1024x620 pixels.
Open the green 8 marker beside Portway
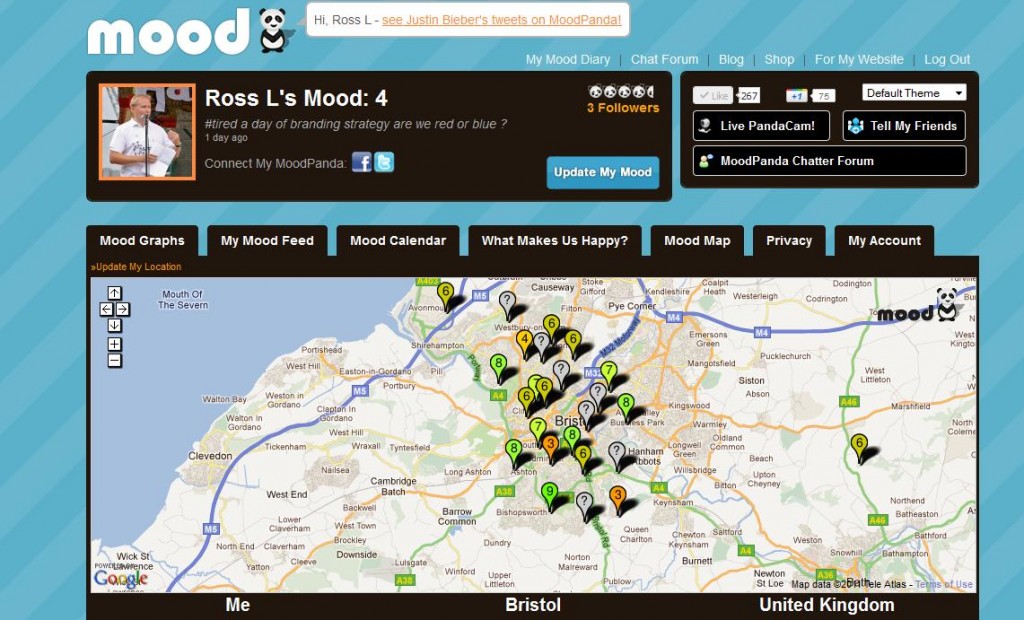click(x=498, y=367)
